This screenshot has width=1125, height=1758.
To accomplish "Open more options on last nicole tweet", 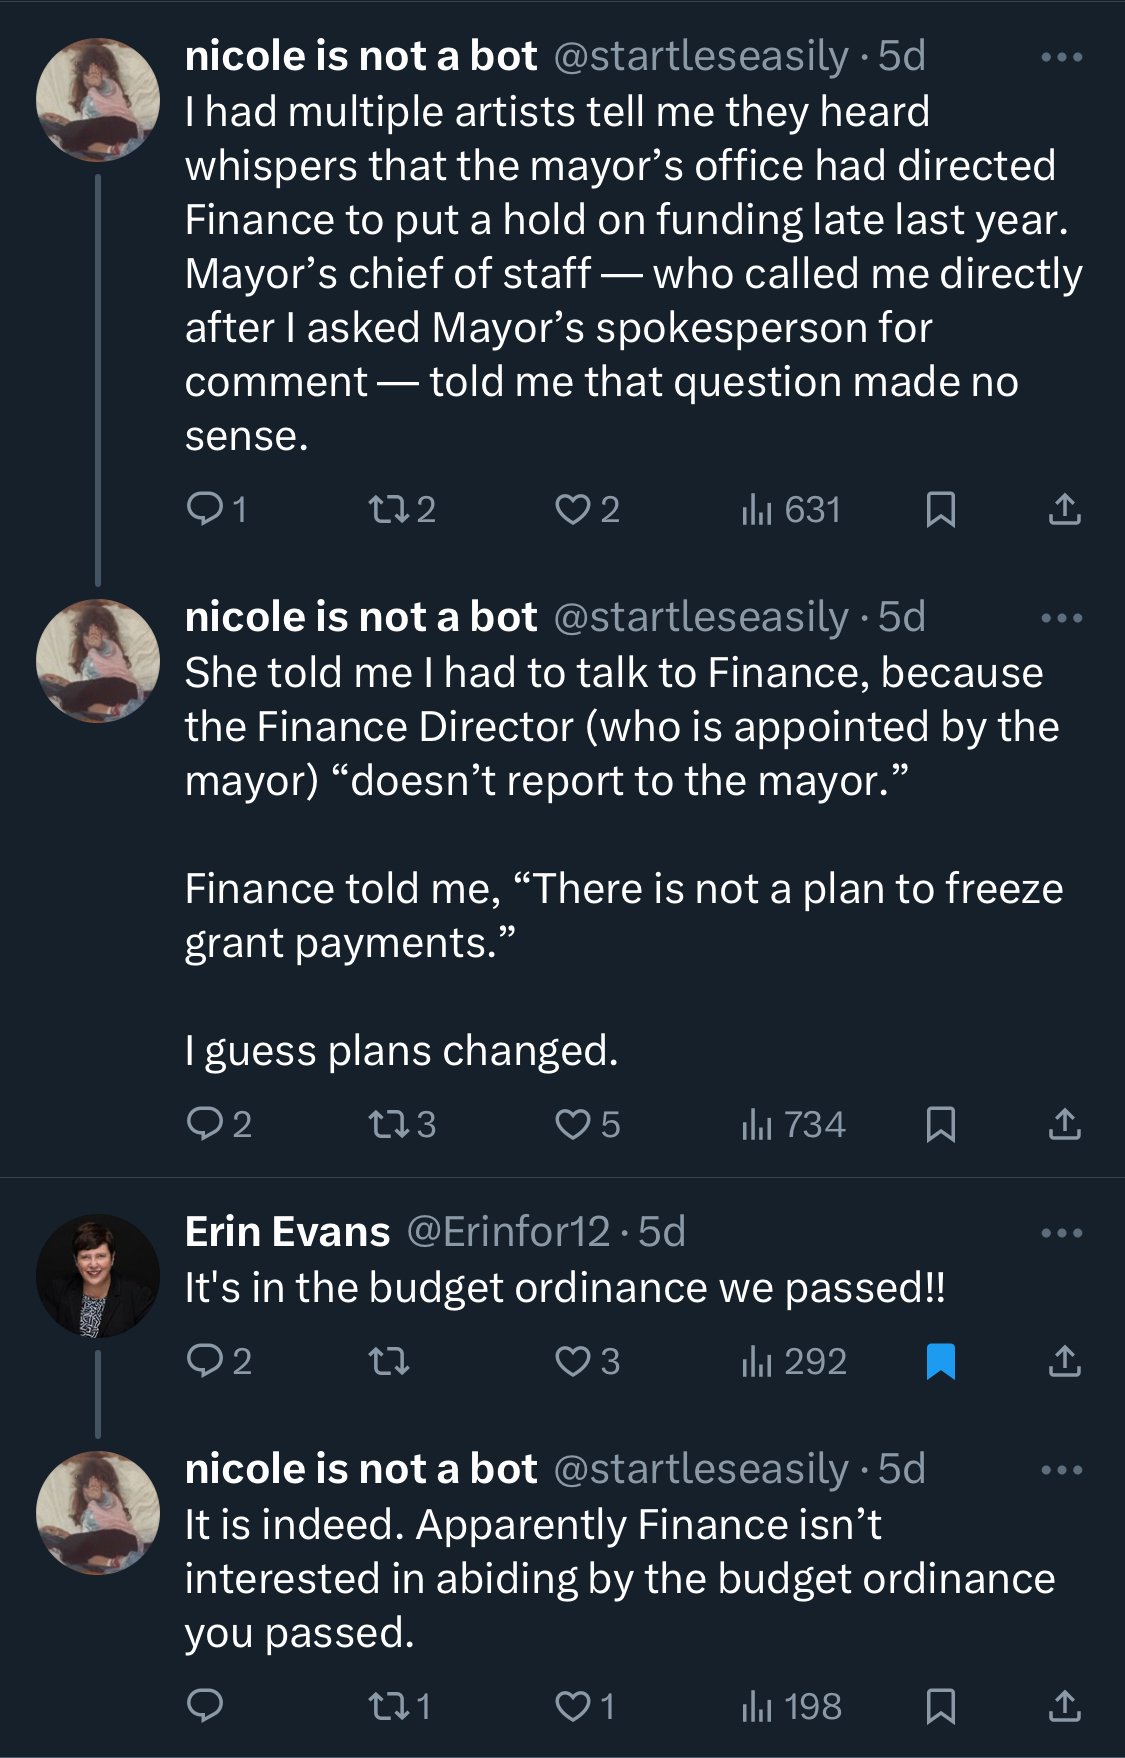I will point(1061,1470).
